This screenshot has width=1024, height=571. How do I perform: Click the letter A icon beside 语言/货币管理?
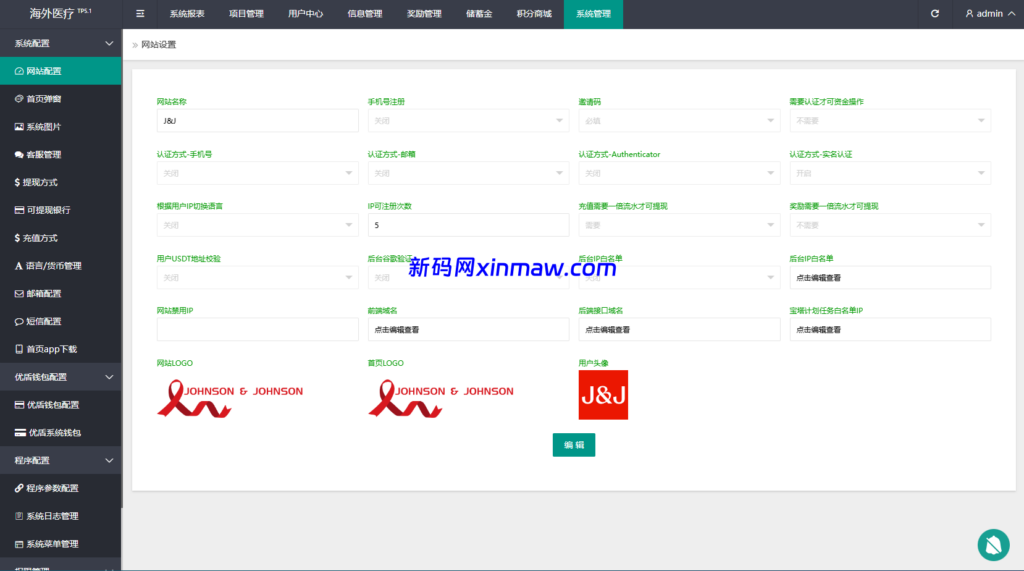click(x=18, y=266)
